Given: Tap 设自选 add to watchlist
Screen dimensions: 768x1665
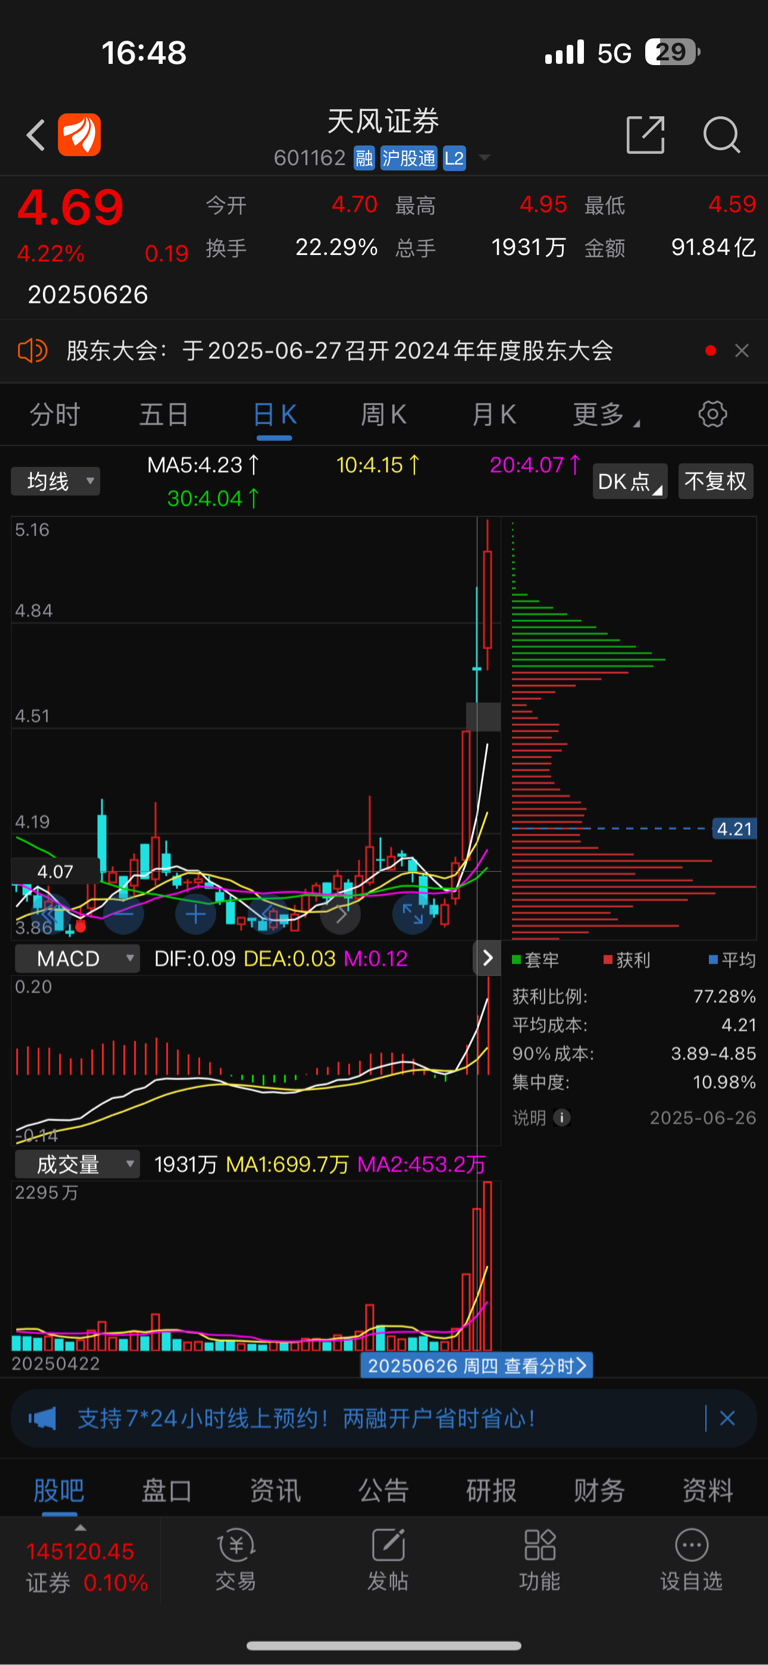Looking at the screenshot, I should [x=691, y=1558].
